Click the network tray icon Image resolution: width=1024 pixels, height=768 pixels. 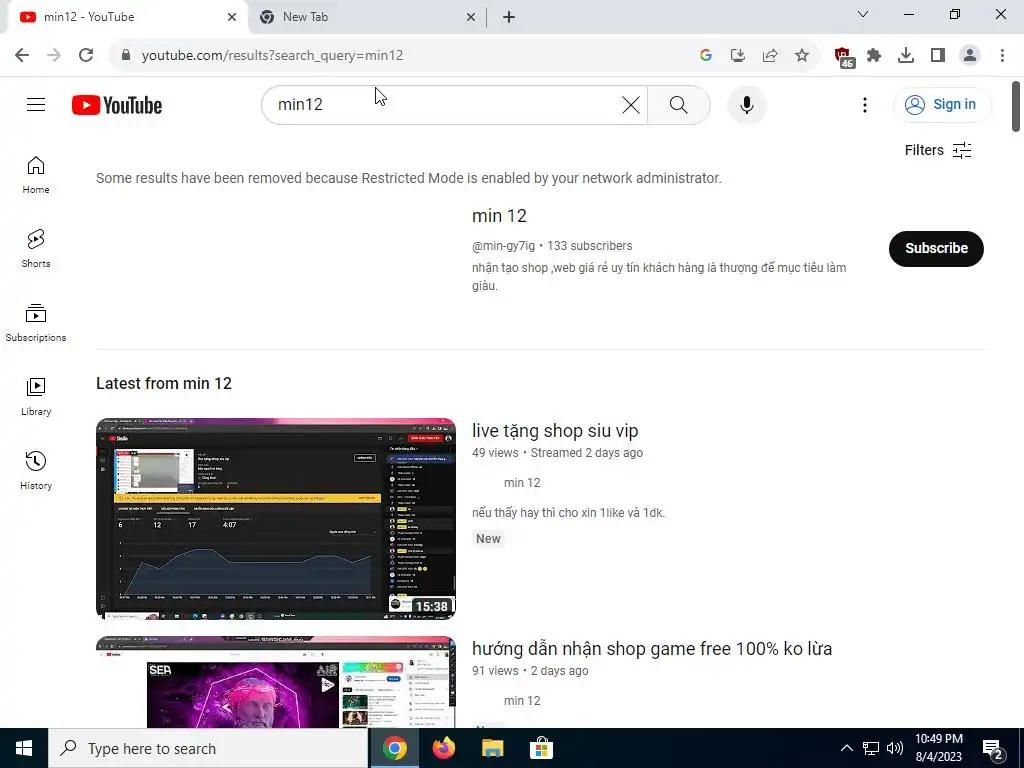871,748
